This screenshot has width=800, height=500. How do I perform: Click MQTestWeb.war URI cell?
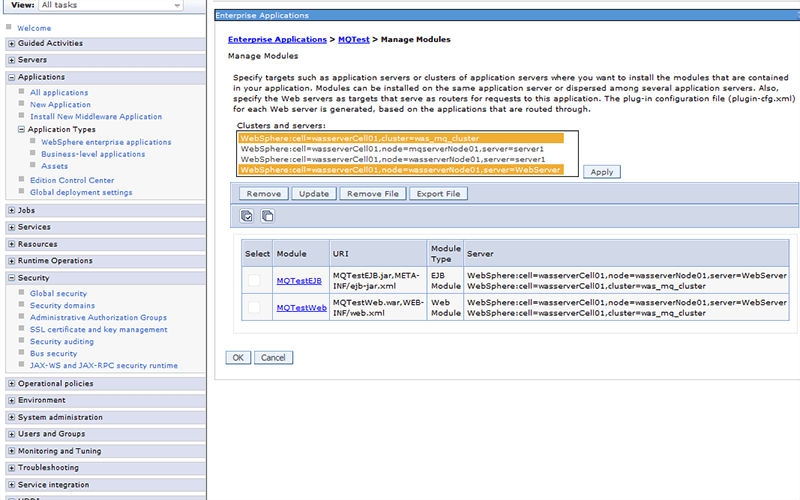[x=378, y=308]
